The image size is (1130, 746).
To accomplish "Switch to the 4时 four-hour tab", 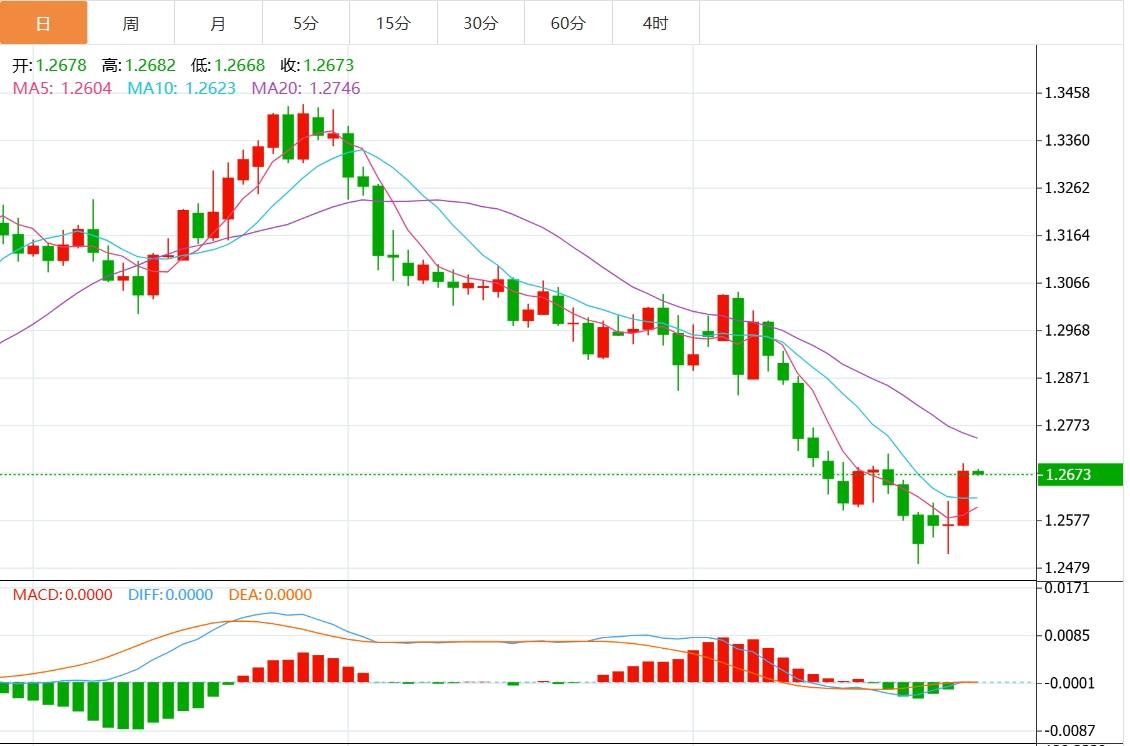I will pos(656,23).
